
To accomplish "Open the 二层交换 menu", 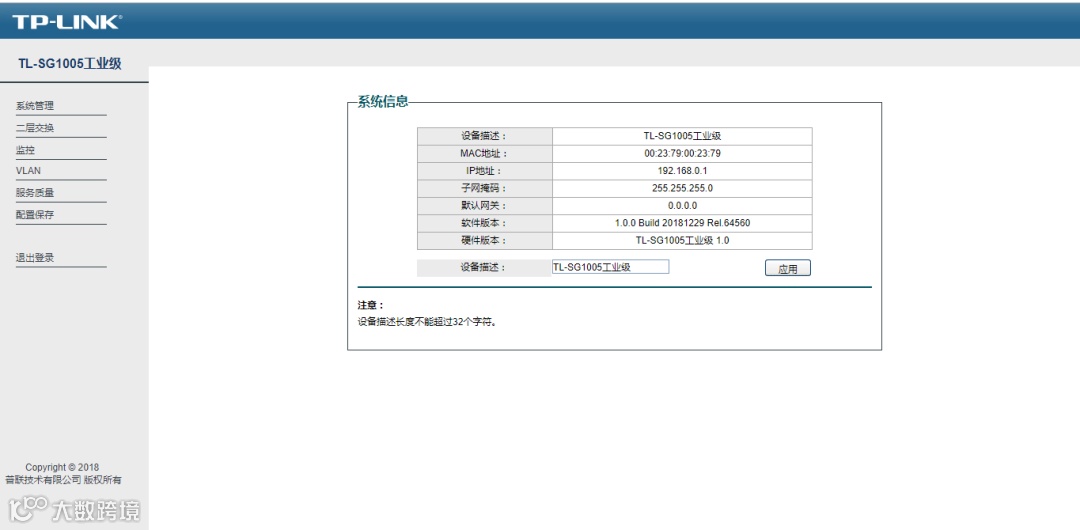I will (34, 128).
